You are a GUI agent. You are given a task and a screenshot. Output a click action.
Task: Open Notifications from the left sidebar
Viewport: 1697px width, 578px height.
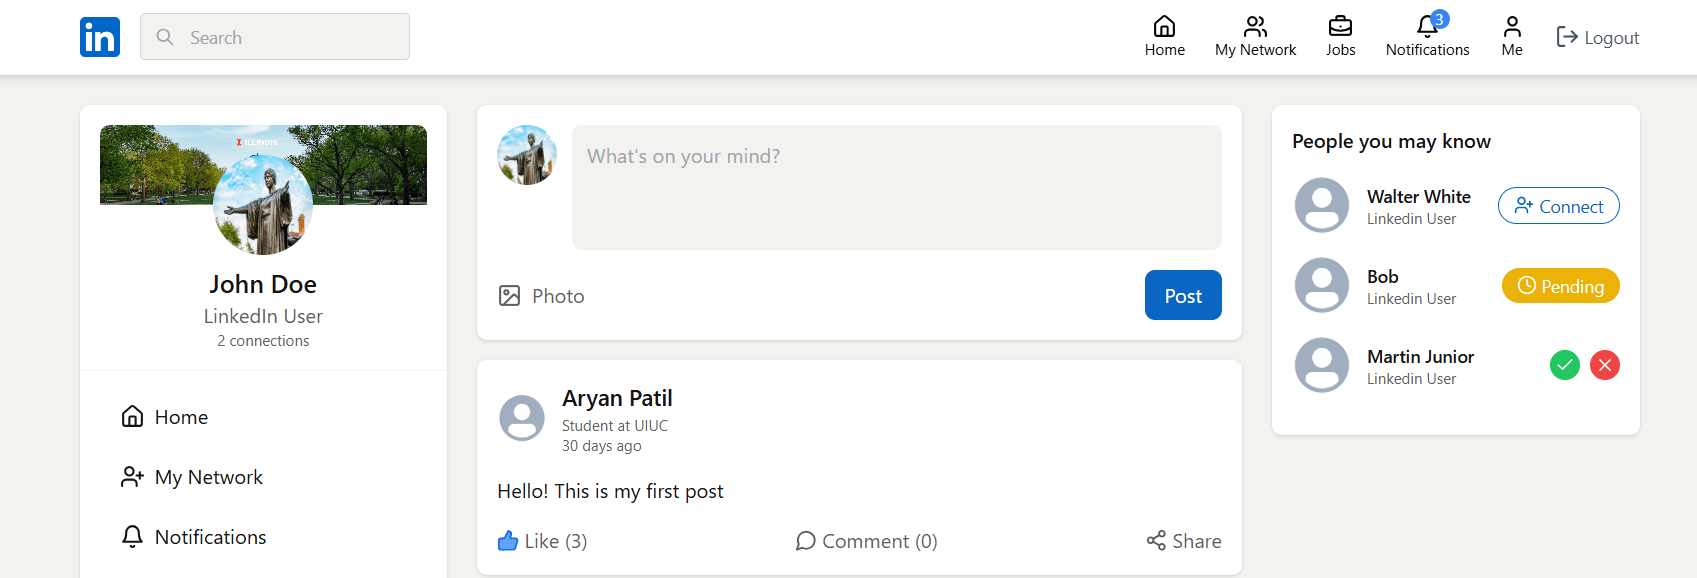[209, 537]
